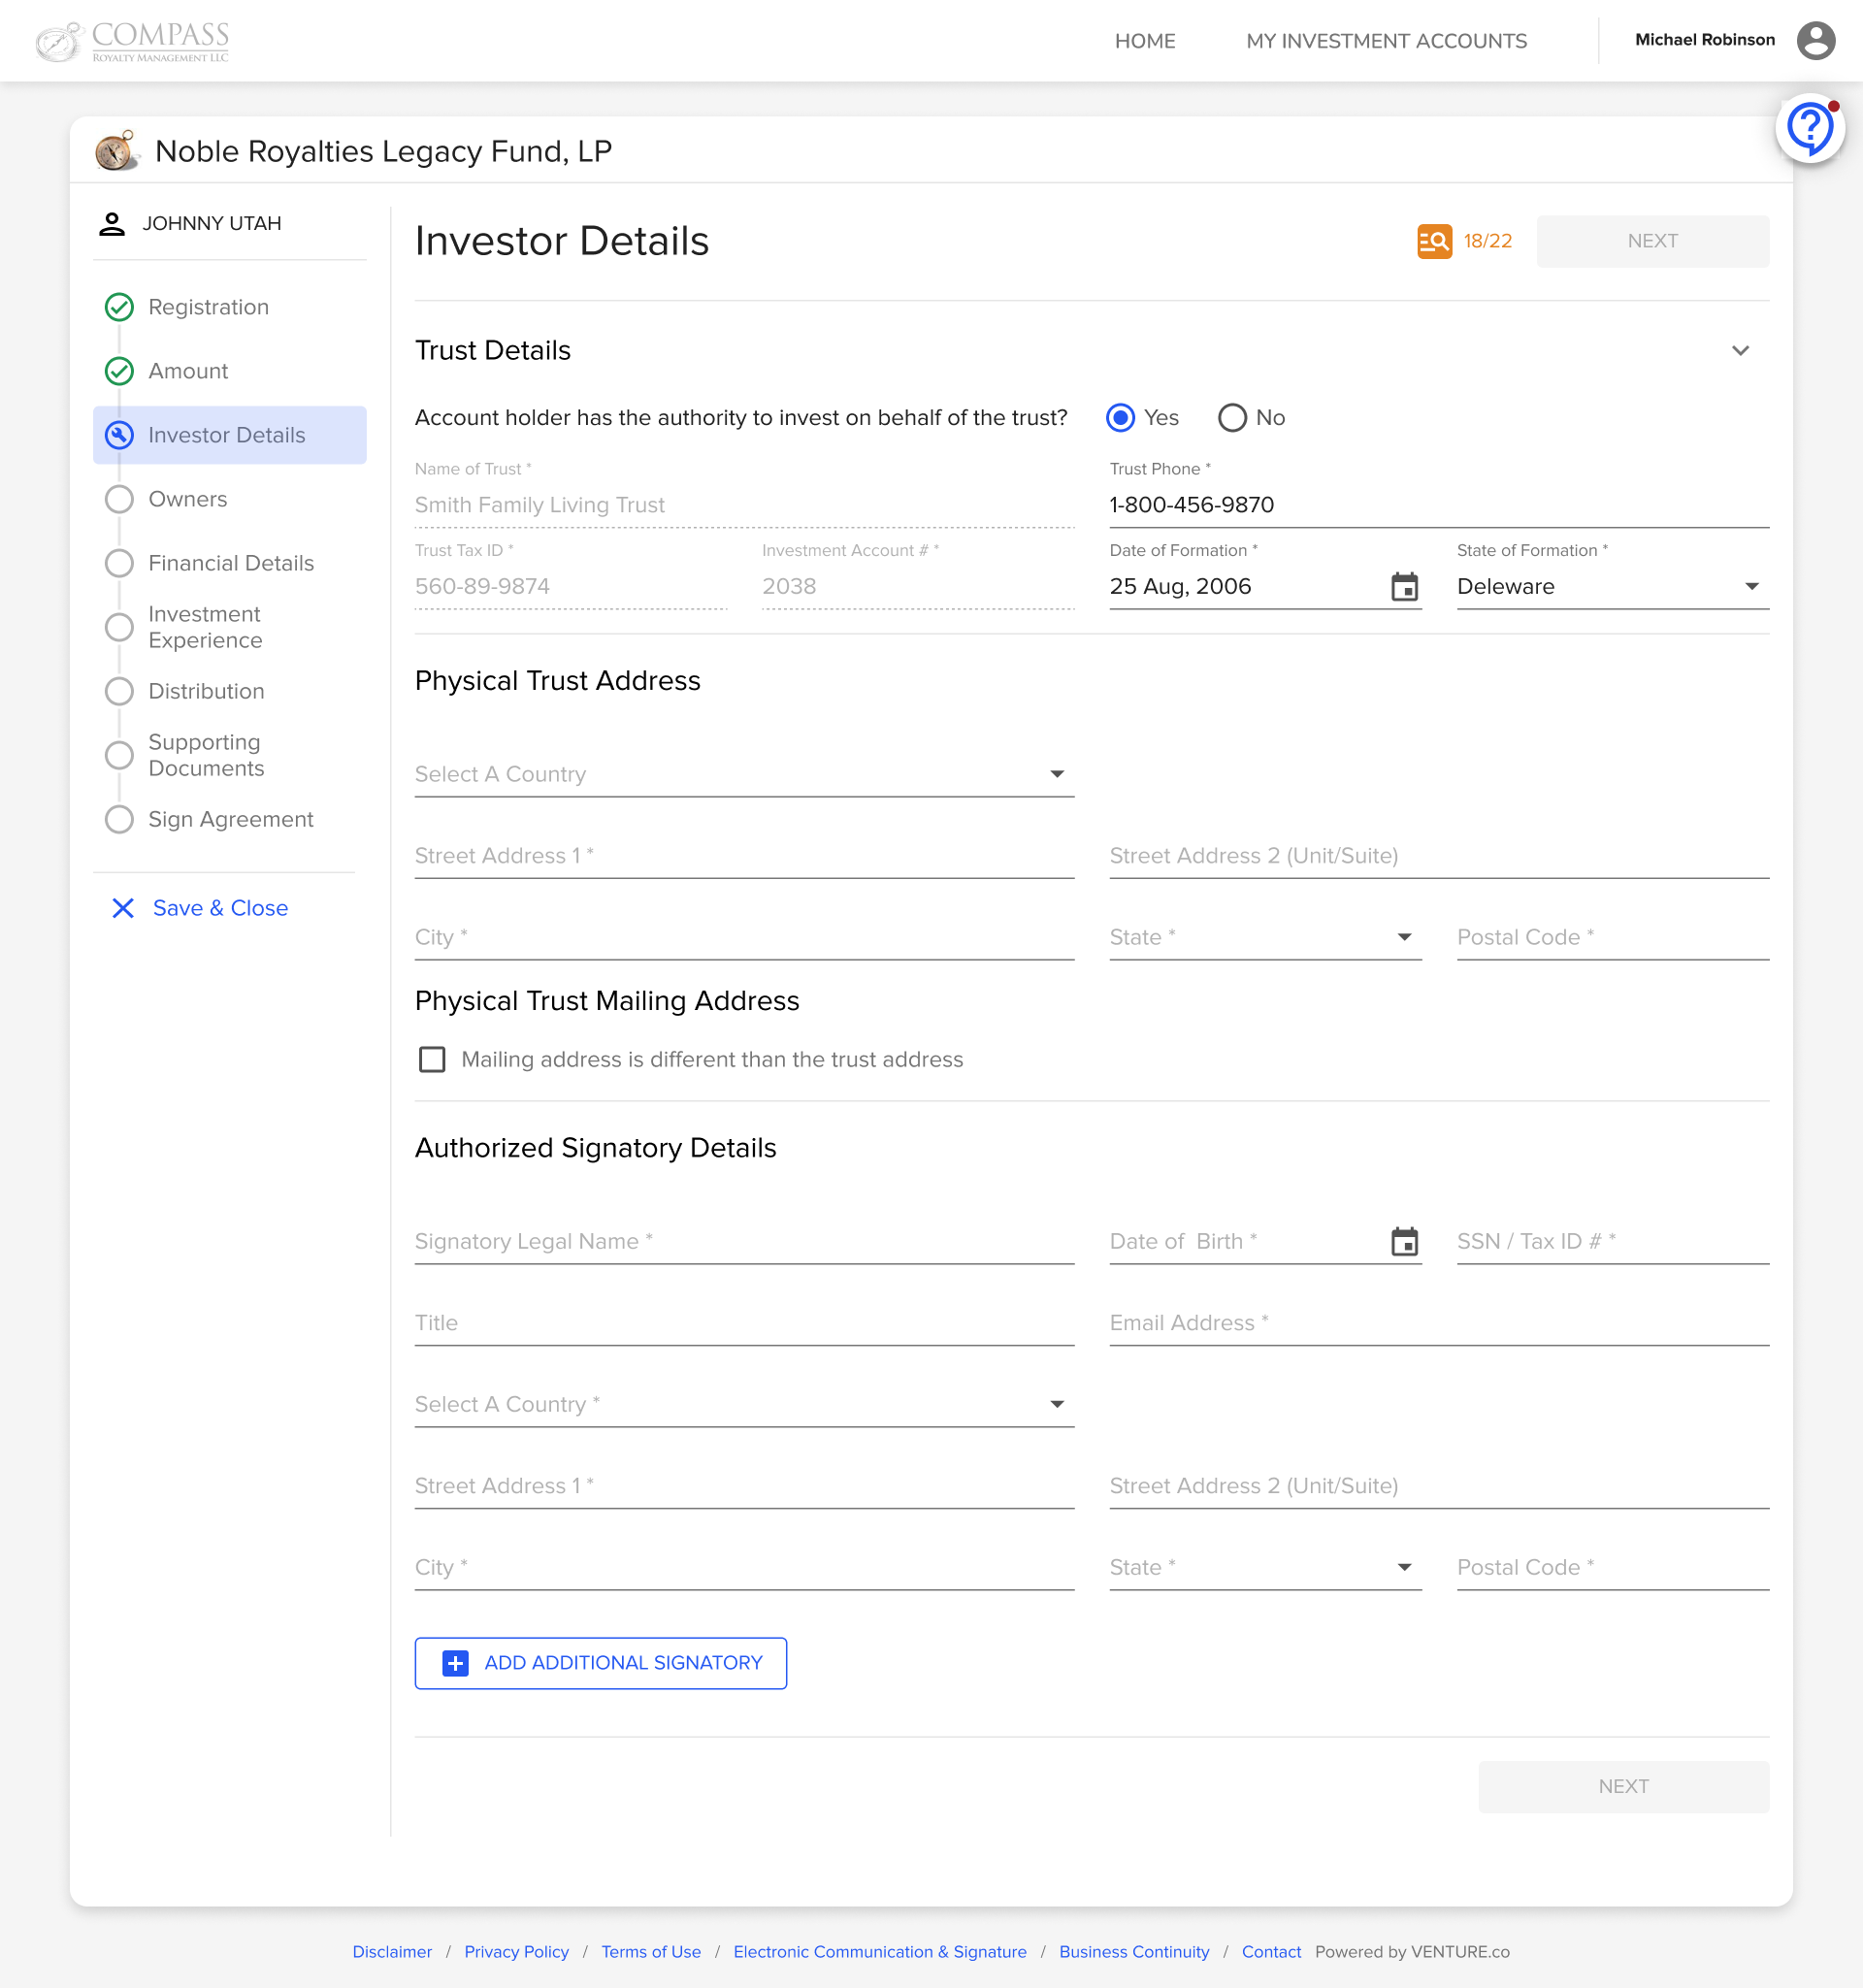1863x1988 pixels.
Task: Click plus icon on Add Additional Signatory
Action: (x=455, y=1663)
